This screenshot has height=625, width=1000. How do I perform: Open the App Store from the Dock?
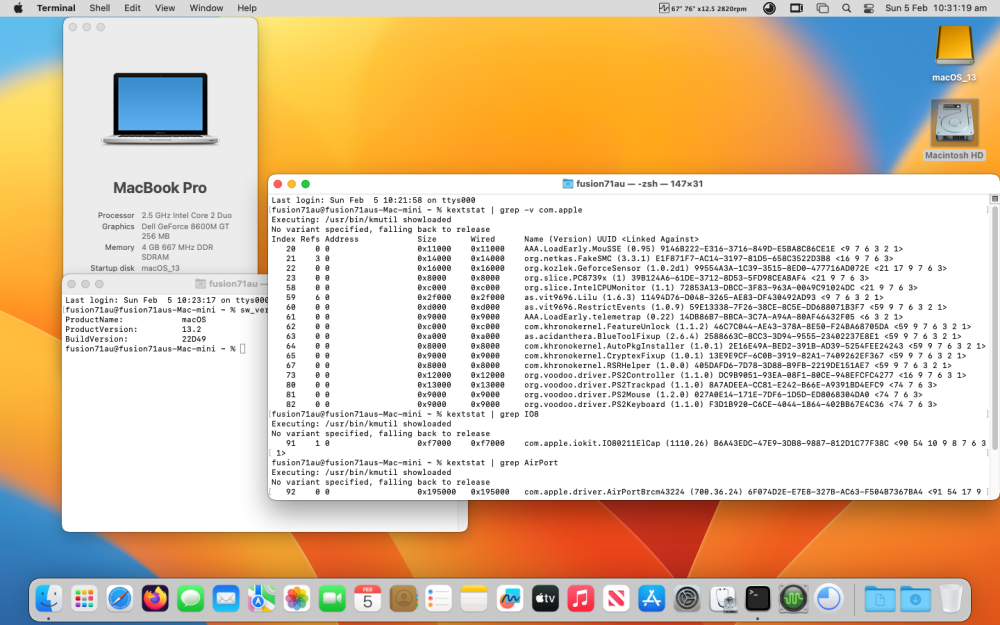[651, 599]
